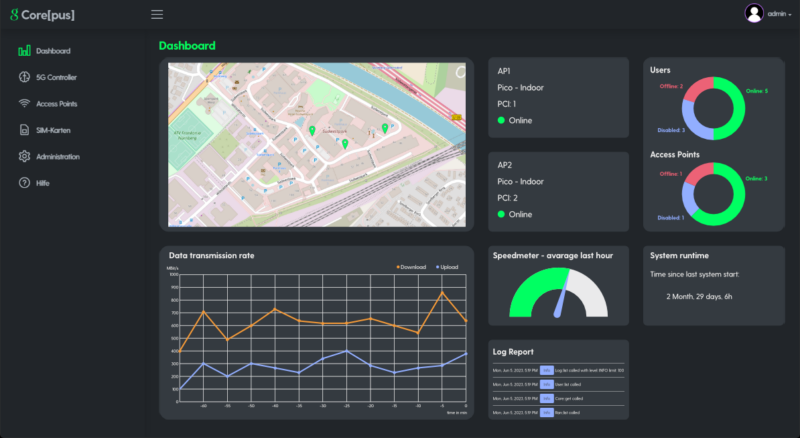
Task: Click the Core[pus] logo
Action: coord(44,14)
